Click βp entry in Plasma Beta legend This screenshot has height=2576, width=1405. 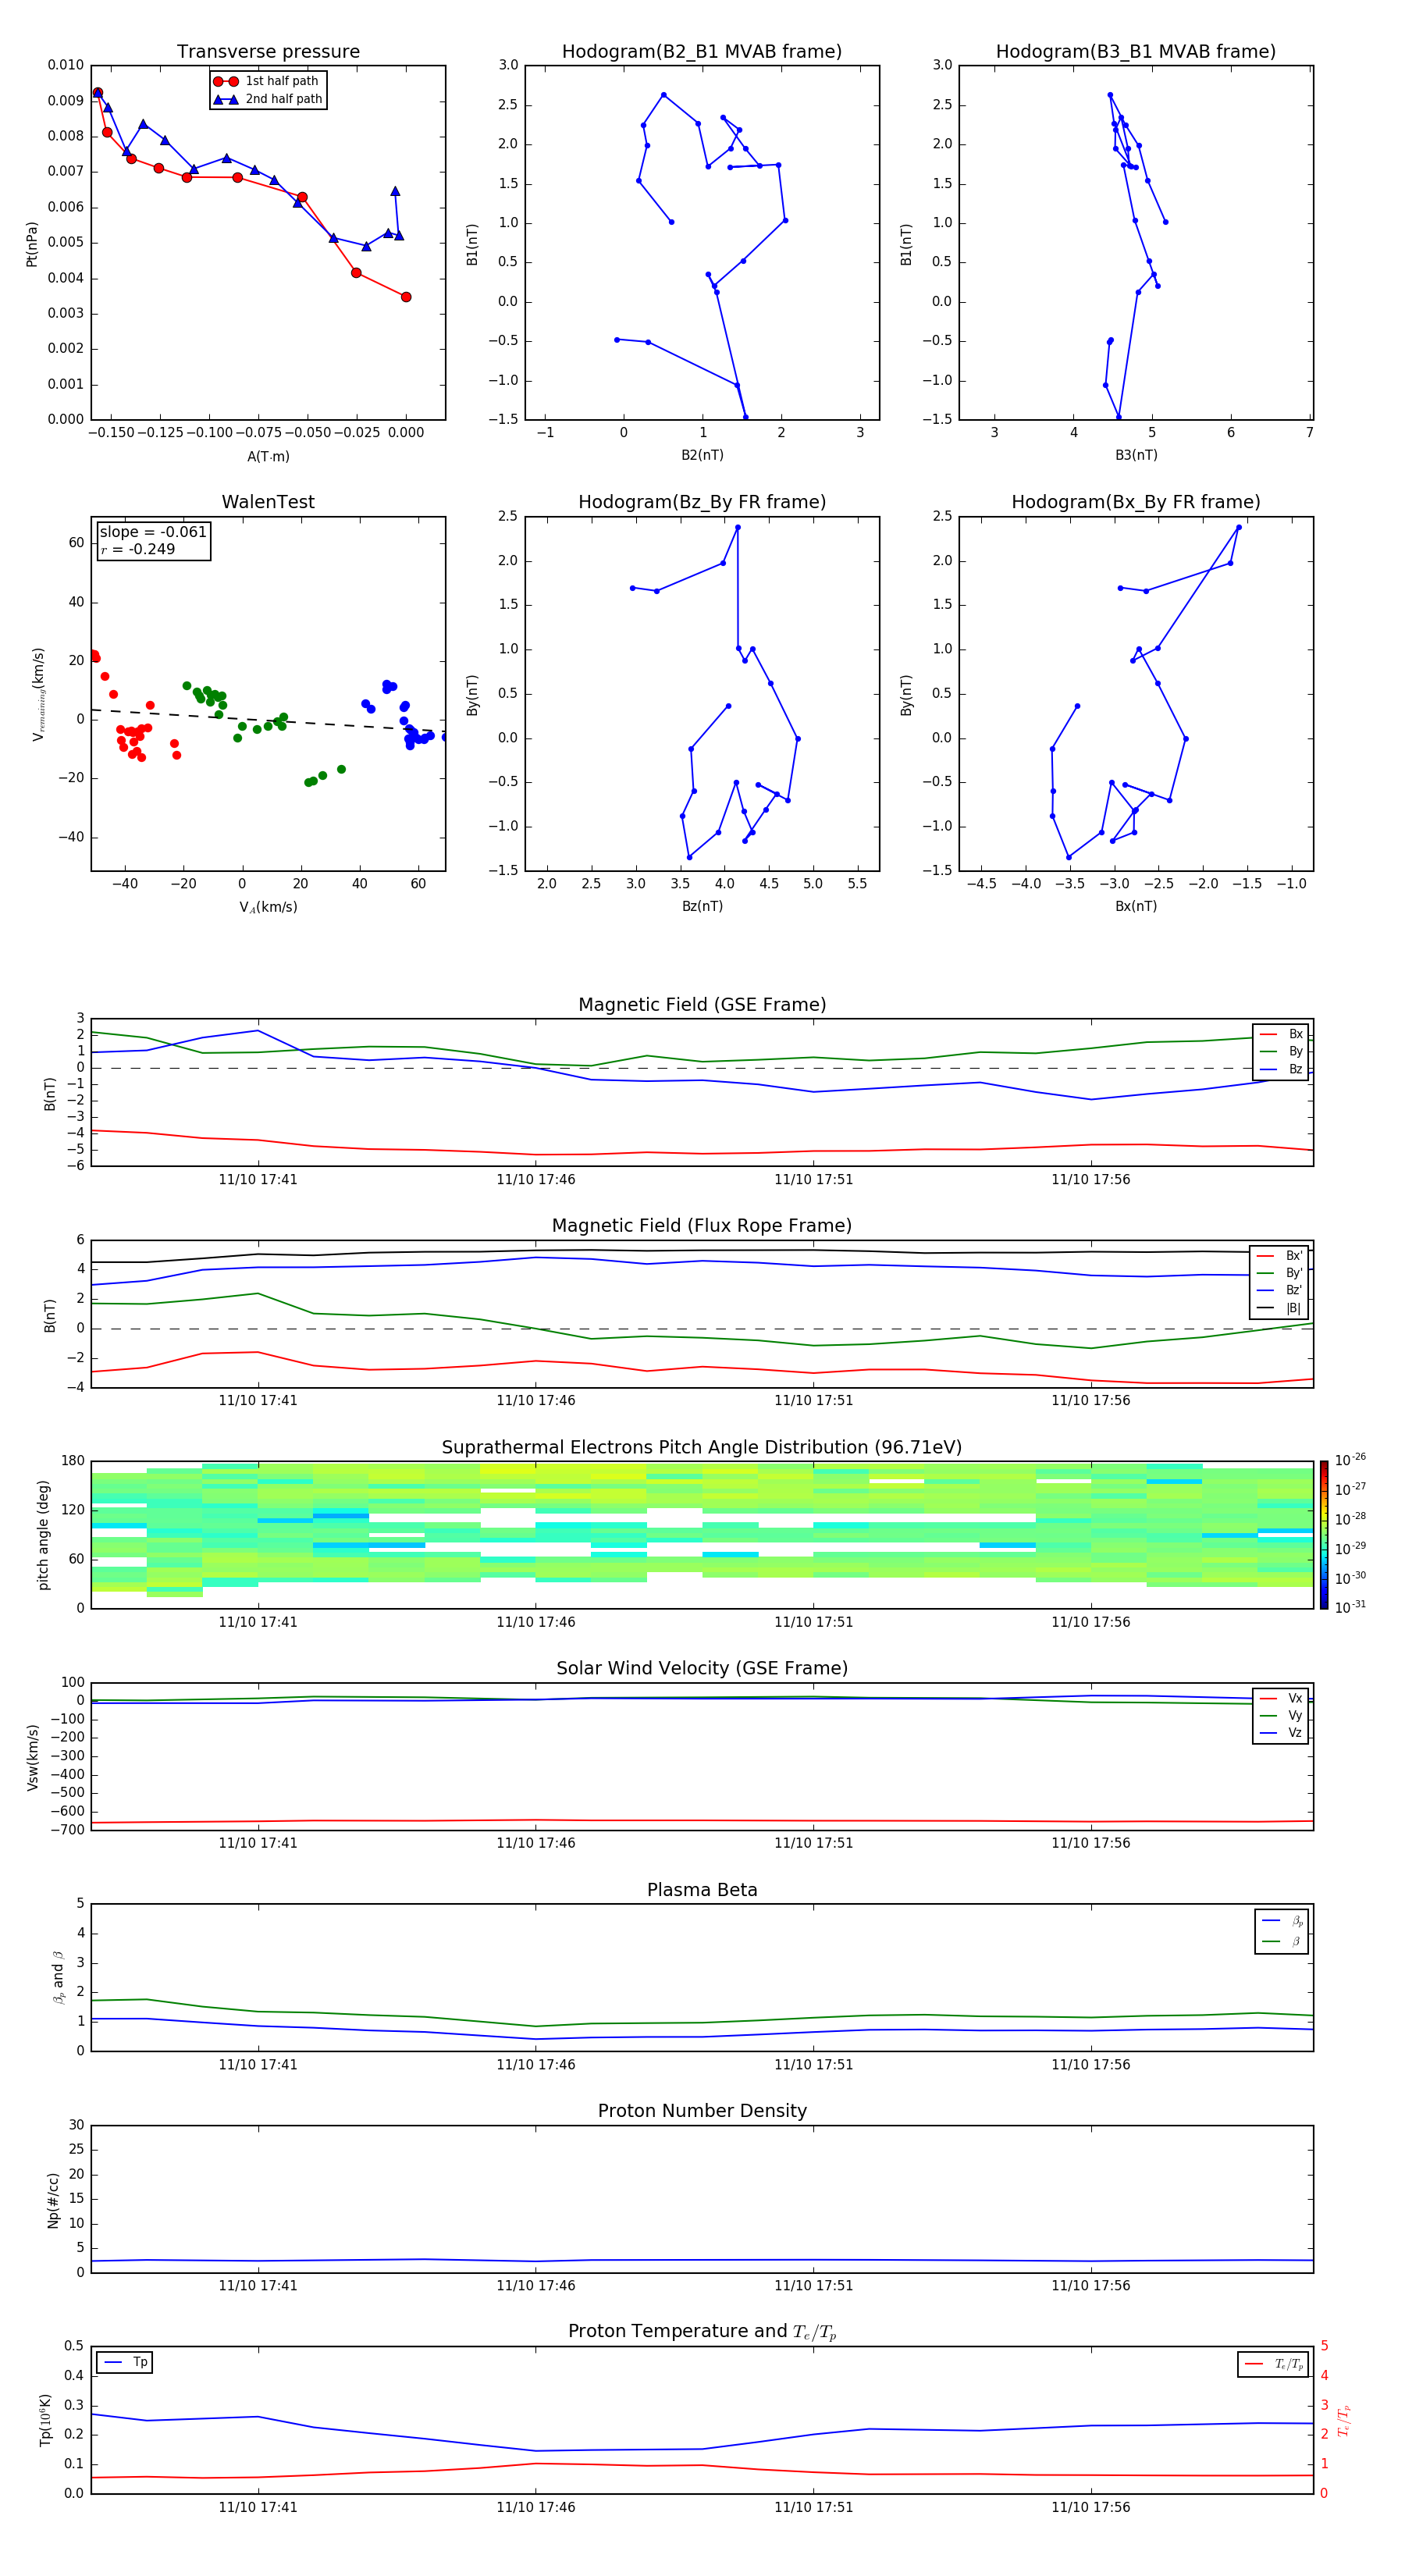tap(1282, 1921)
